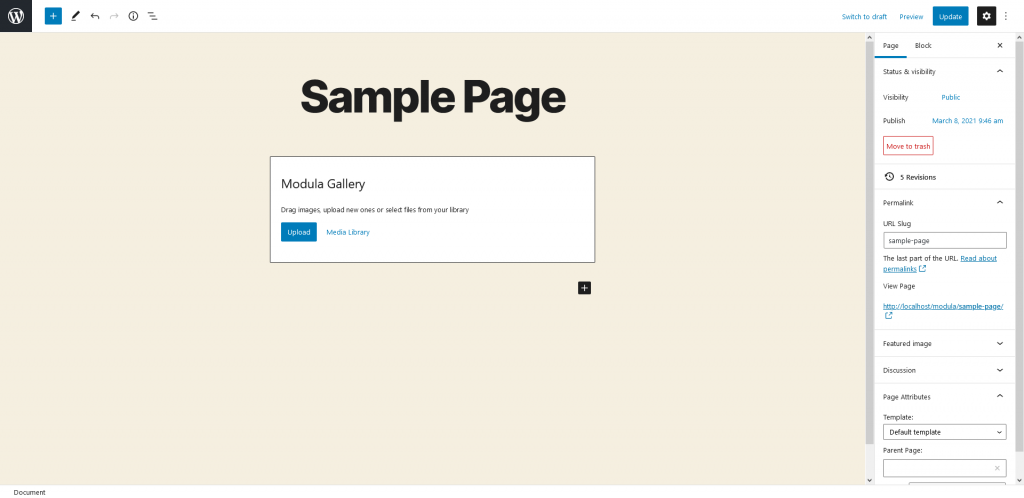
Task: Expand the Discussion panel
Action: coord(999,370)
